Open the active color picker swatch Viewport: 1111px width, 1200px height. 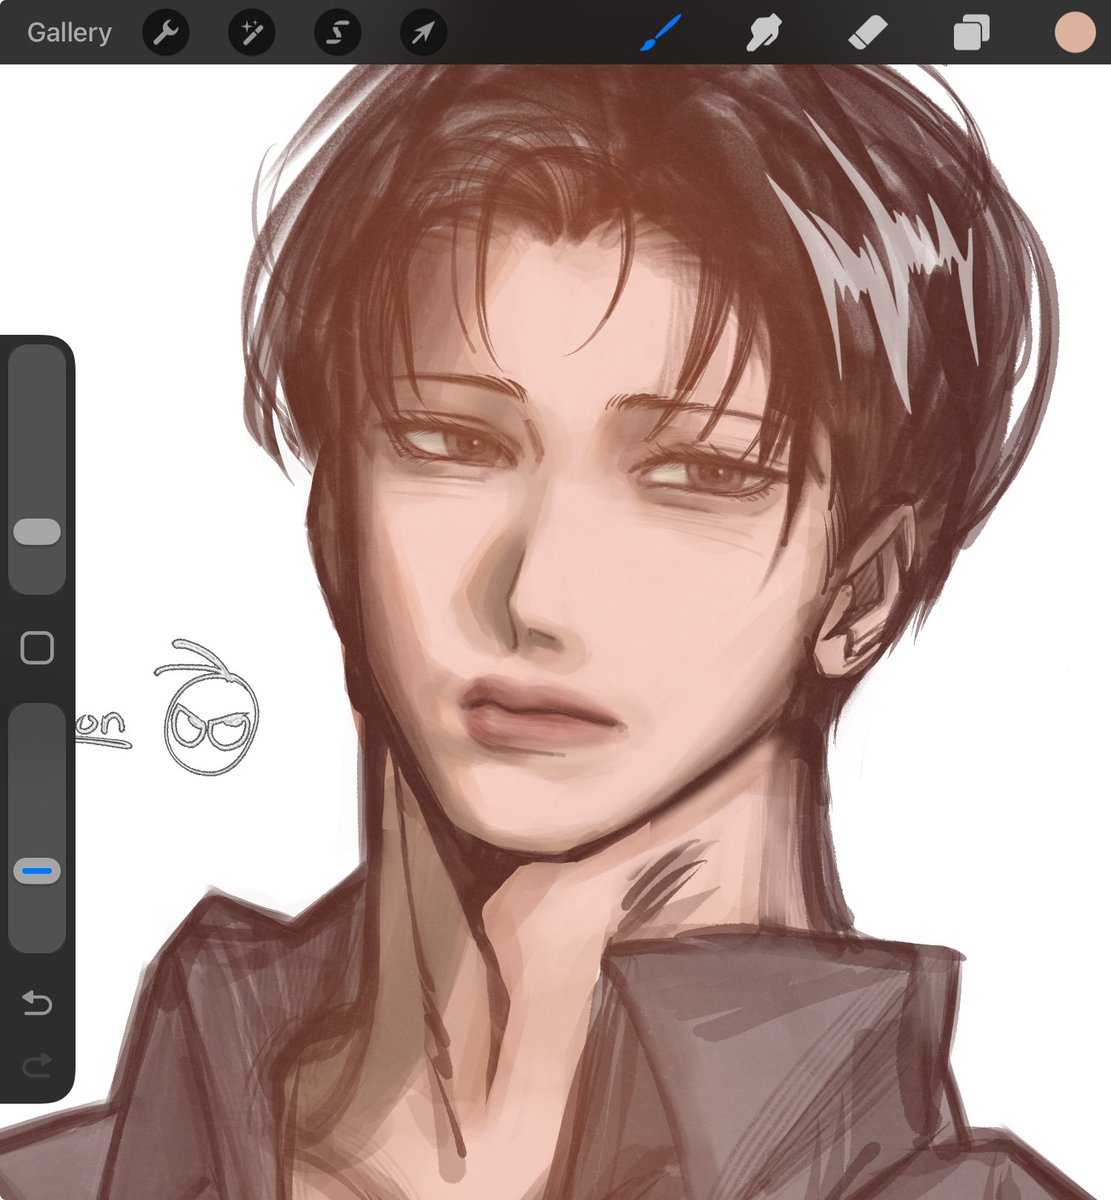click(1075, 33)
